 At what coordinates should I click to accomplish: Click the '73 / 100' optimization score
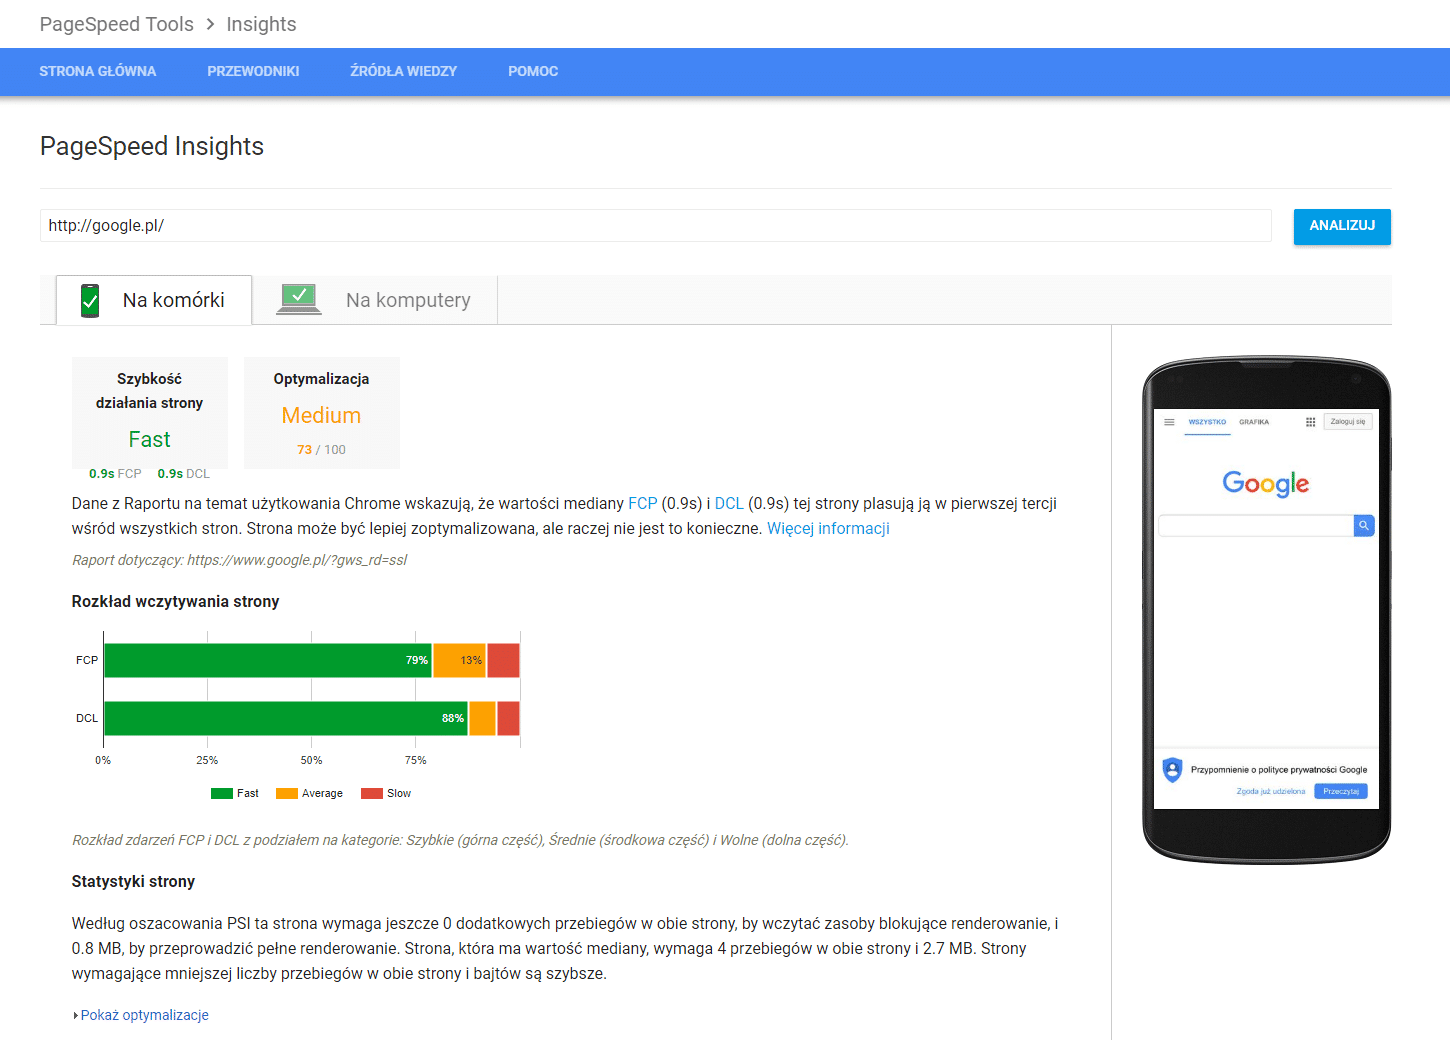321,450
